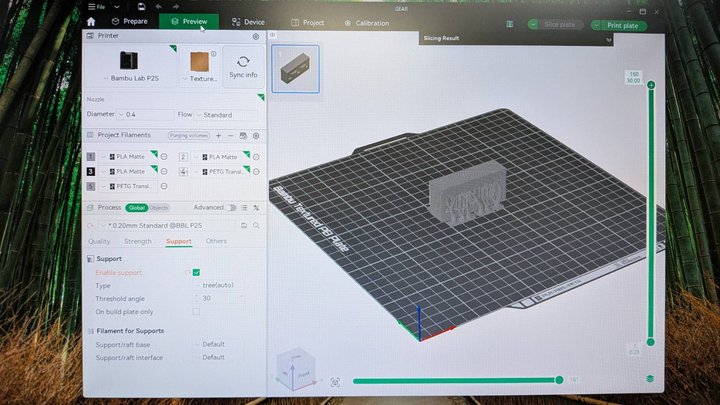The width and height of the screenshot is (720, 405).
Task: Edit filament 2 PLA Matte preset
Action: pyautogui.click(x=256, y=157)
